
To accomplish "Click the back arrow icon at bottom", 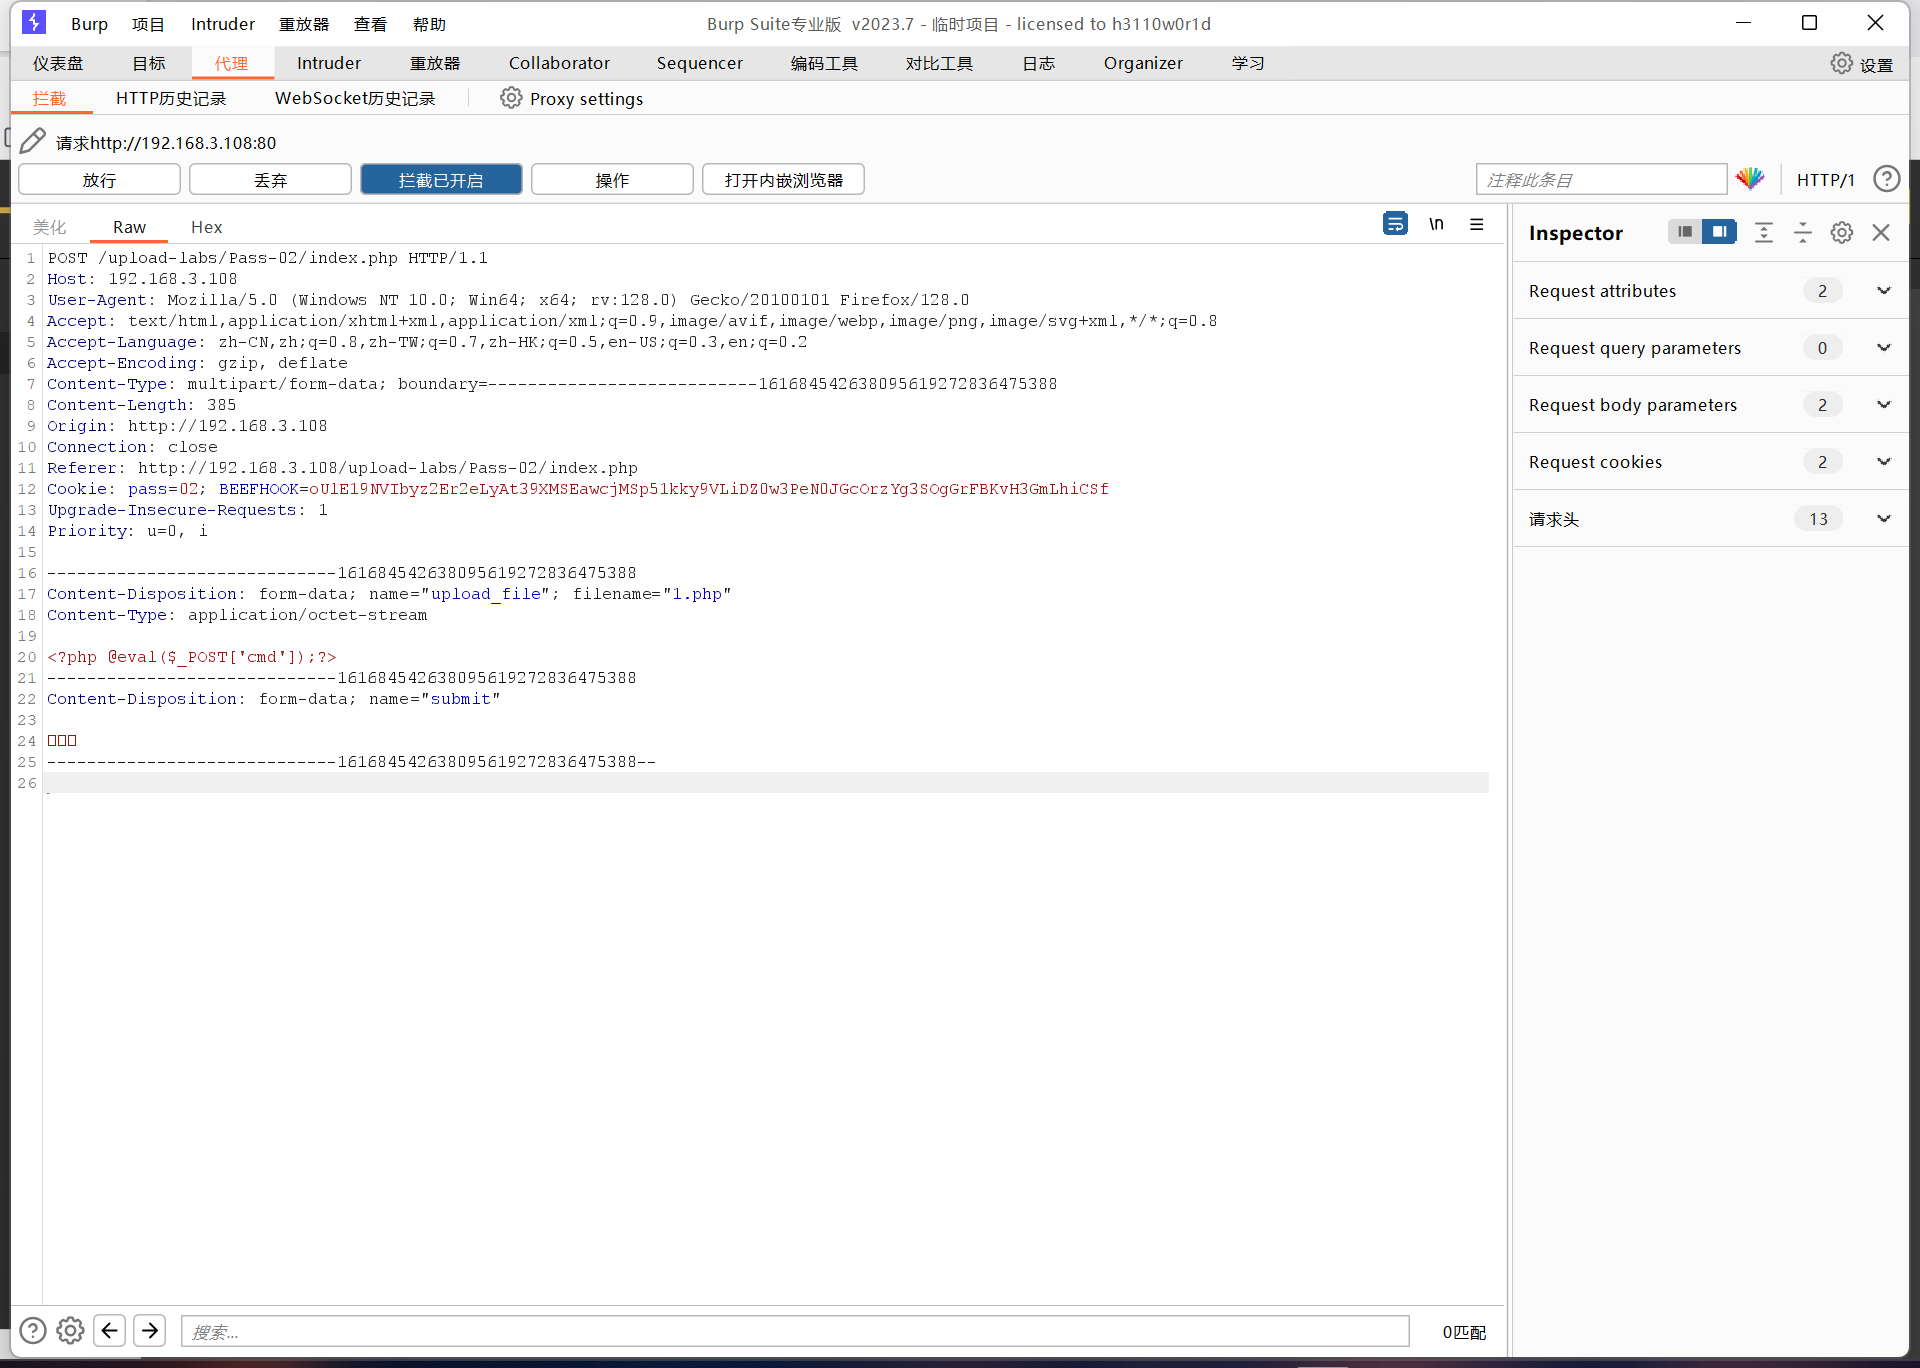I will [x=110, y=1330].
